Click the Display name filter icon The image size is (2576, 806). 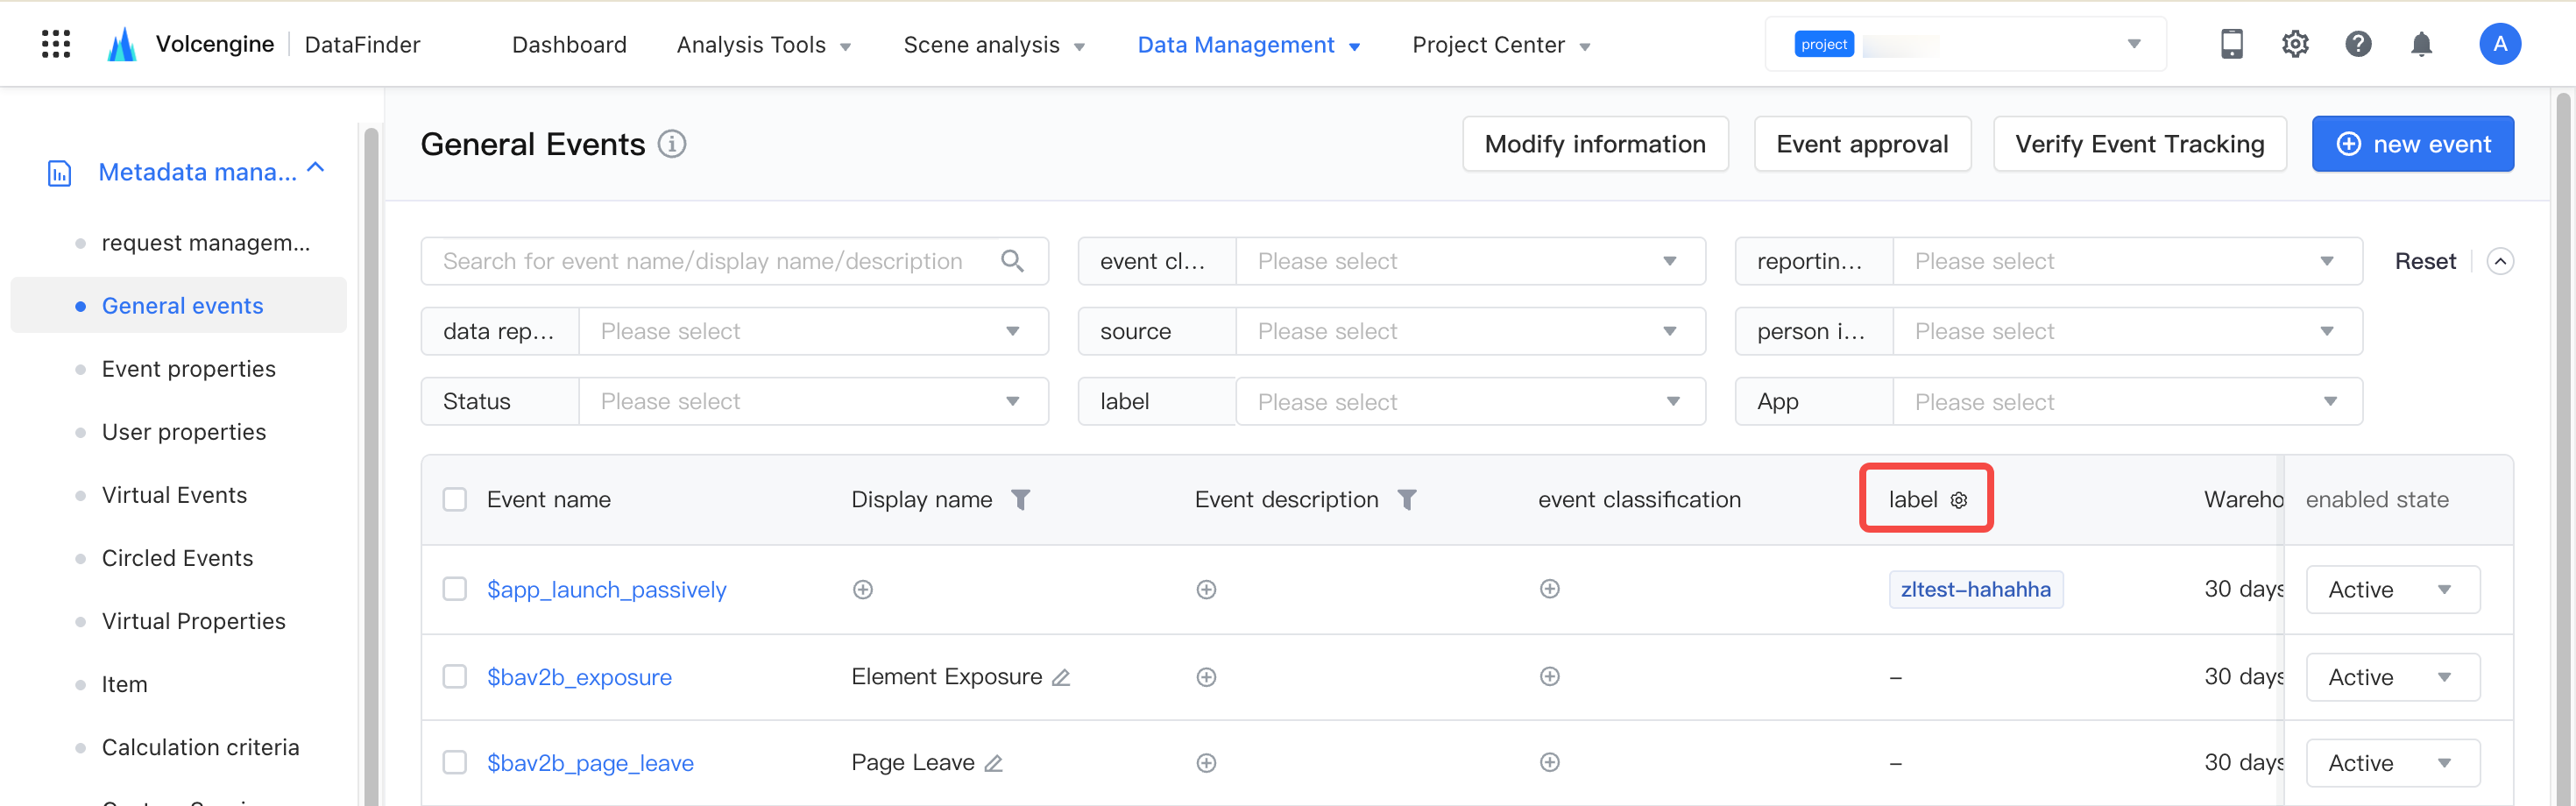(1020, 499)
